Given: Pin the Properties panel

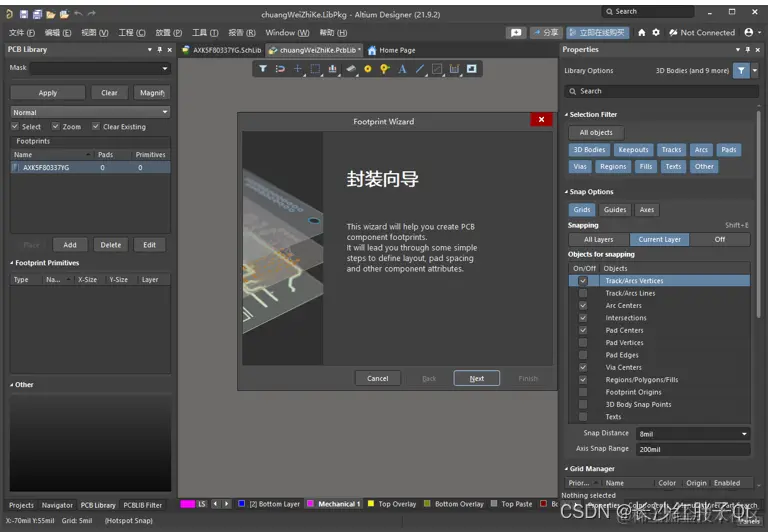Looking at the screenshot, I should [747, 49].
